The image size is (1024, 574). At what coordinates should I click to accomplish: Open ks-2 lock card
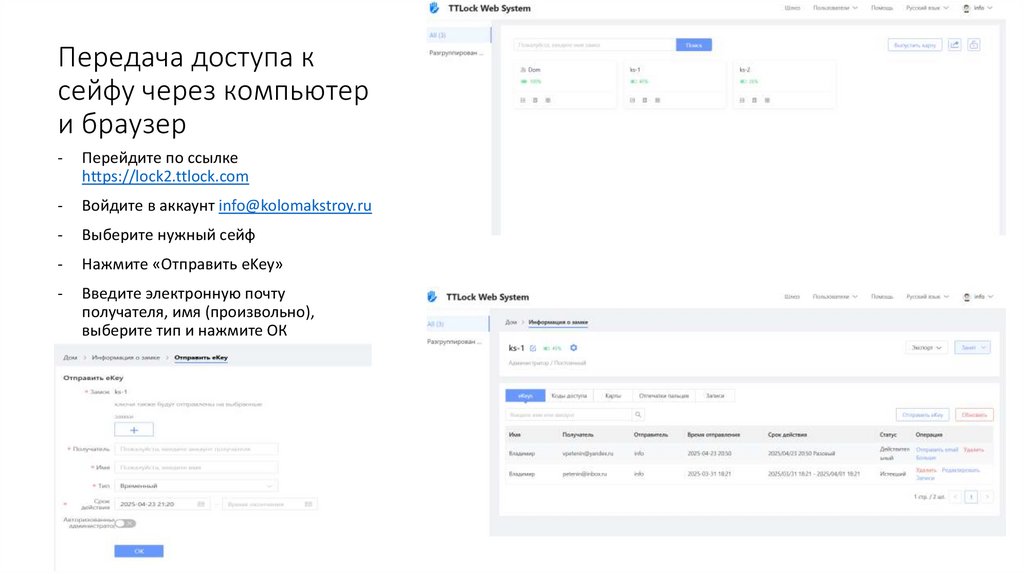click(x=784, y=84)
